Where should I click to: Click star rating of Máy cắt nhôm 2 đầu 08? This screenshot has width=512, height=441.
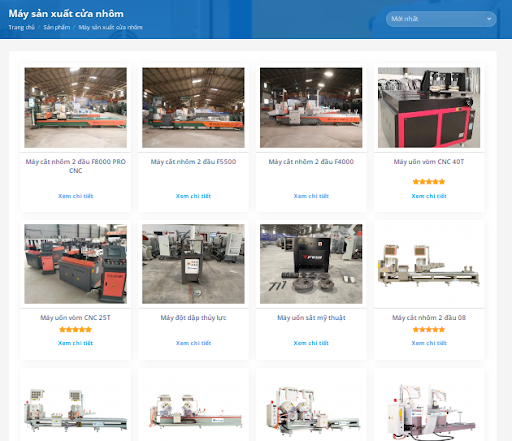click(429, 330)
